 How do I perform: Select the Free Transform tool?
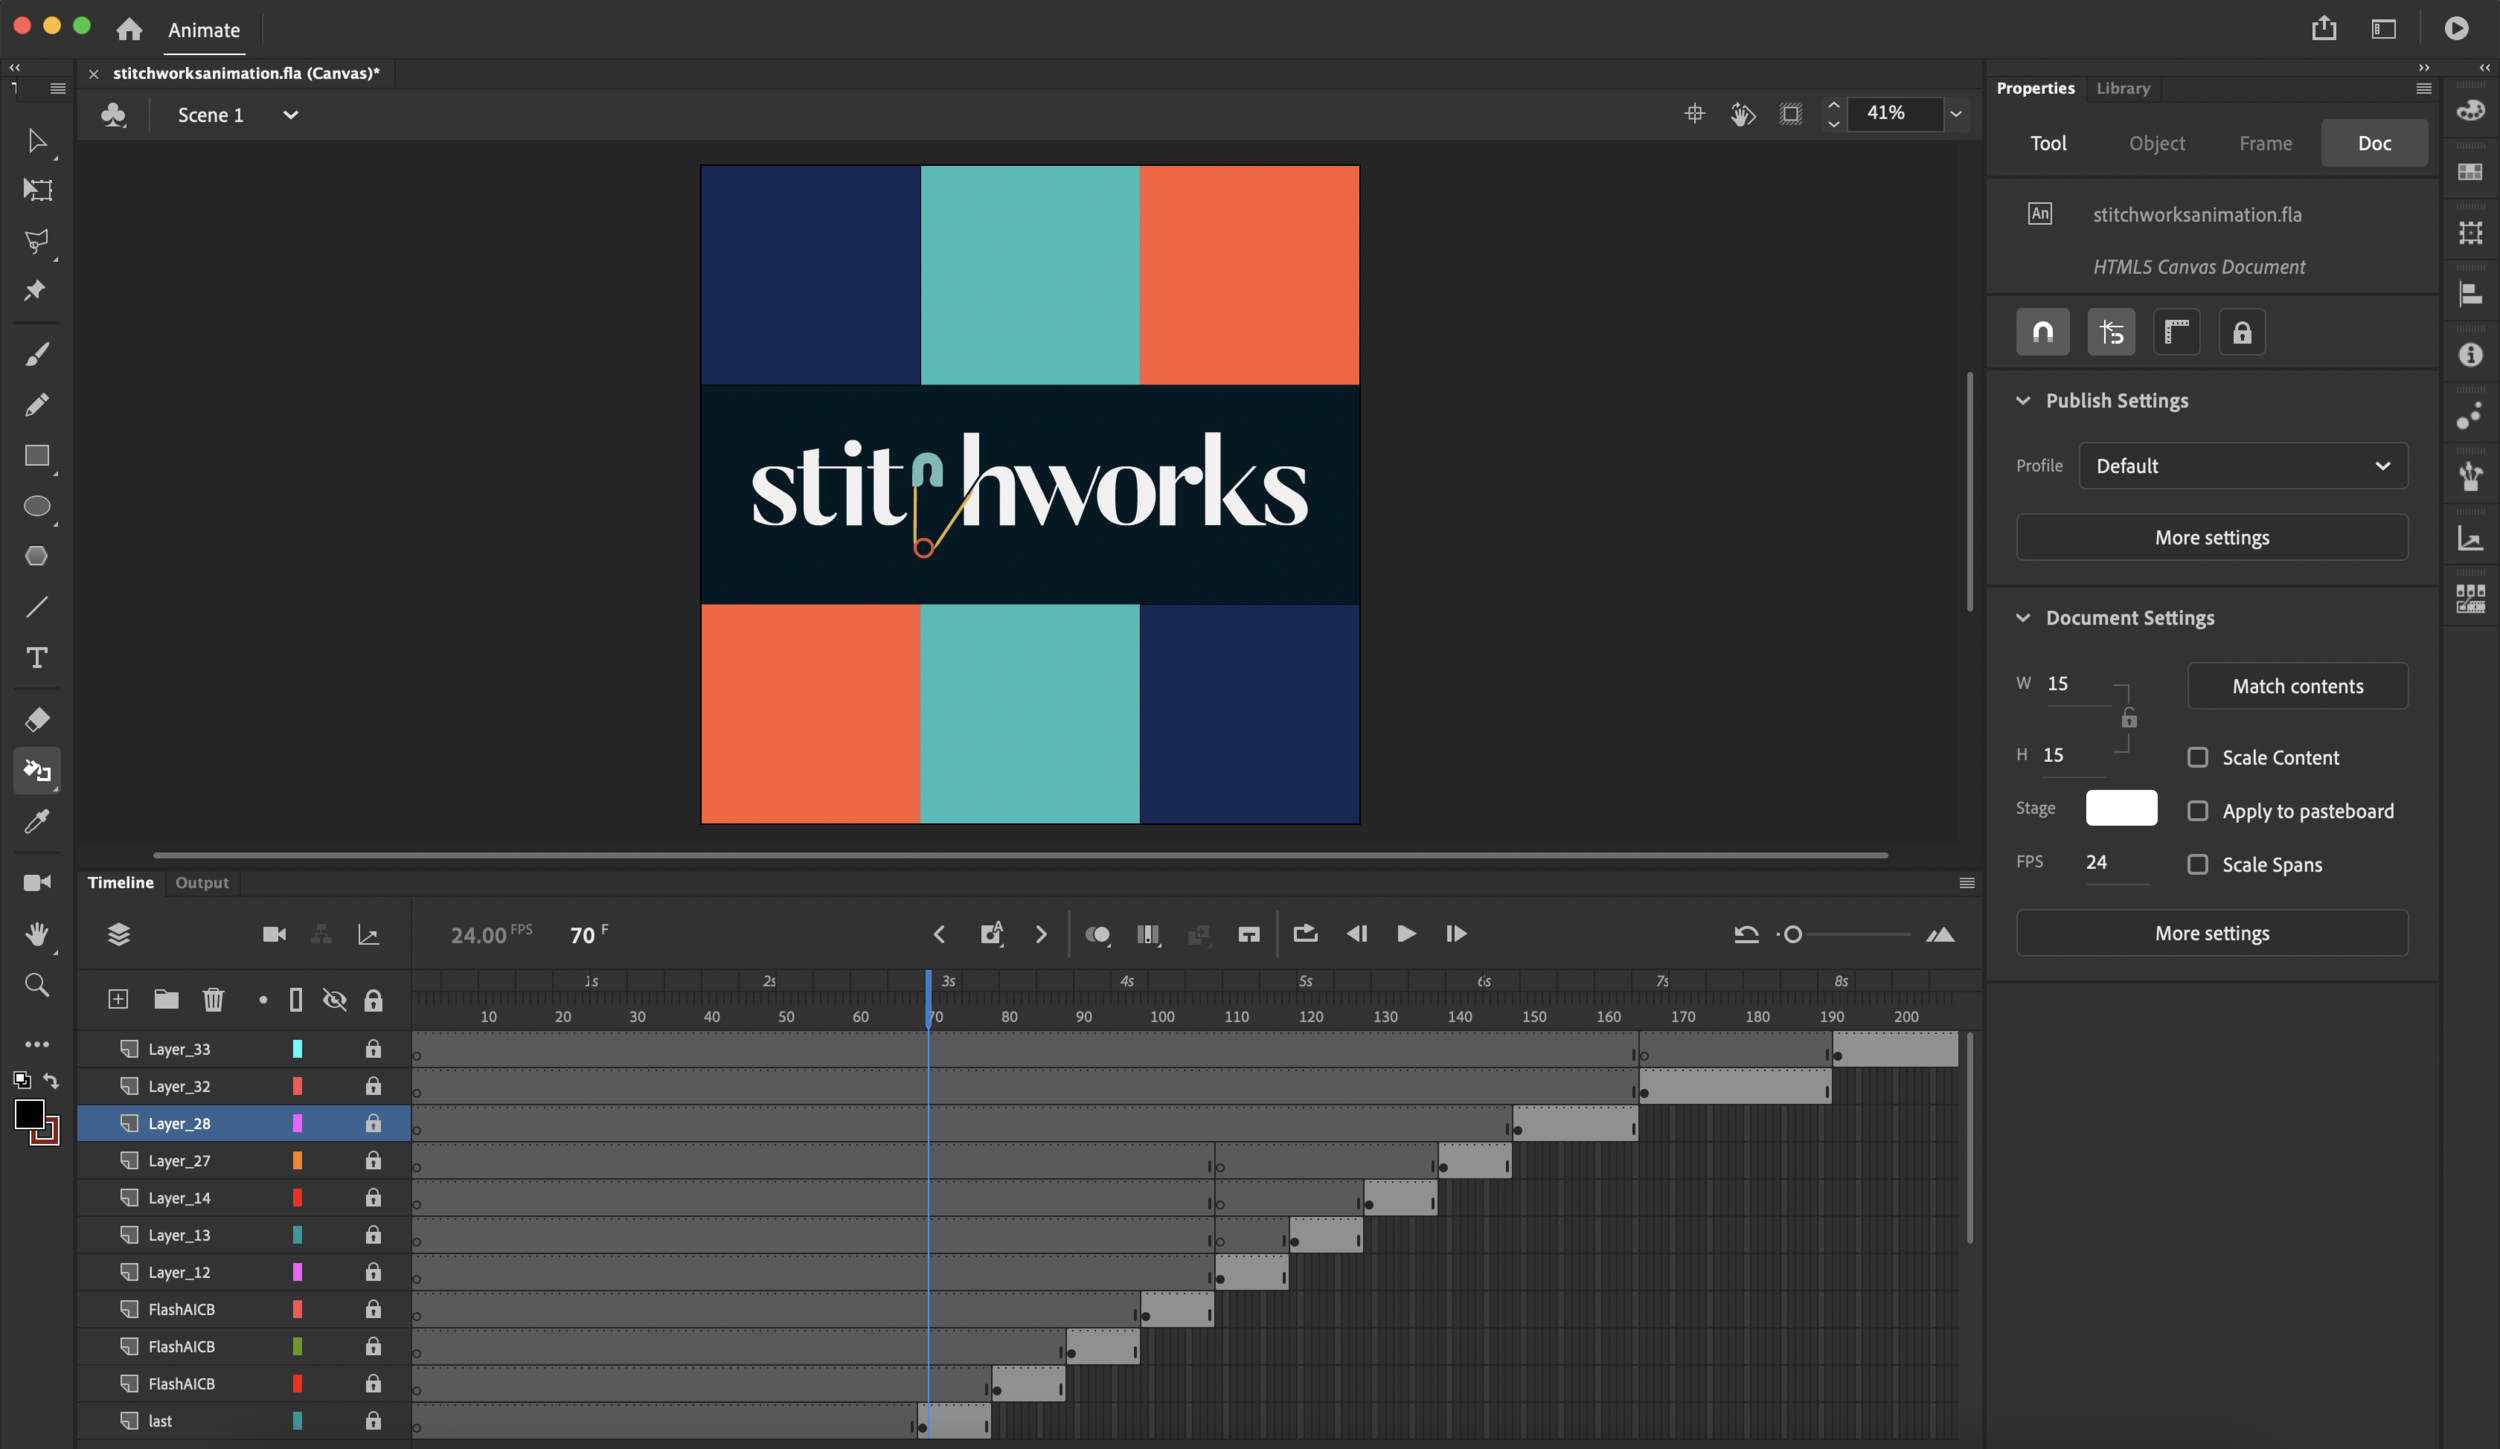point(37,190)
